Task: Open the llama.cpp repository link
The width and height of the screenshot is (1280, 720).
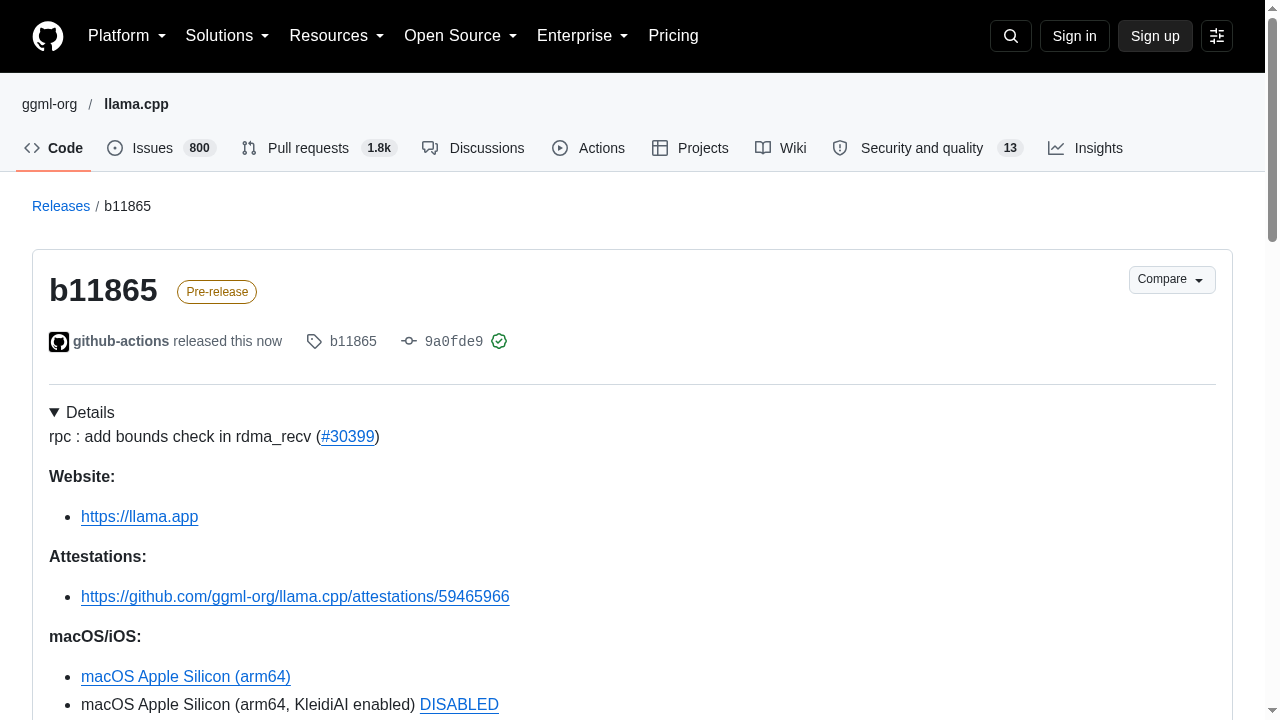Action: [x=136, y=104]
